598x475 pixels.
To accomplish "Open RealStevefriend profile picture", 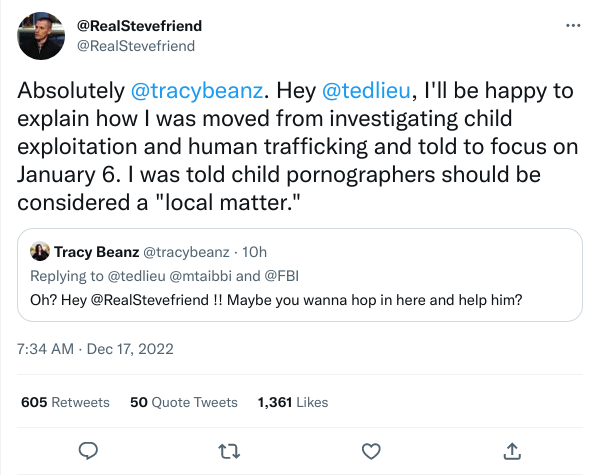I will click(x=41, y=36).
